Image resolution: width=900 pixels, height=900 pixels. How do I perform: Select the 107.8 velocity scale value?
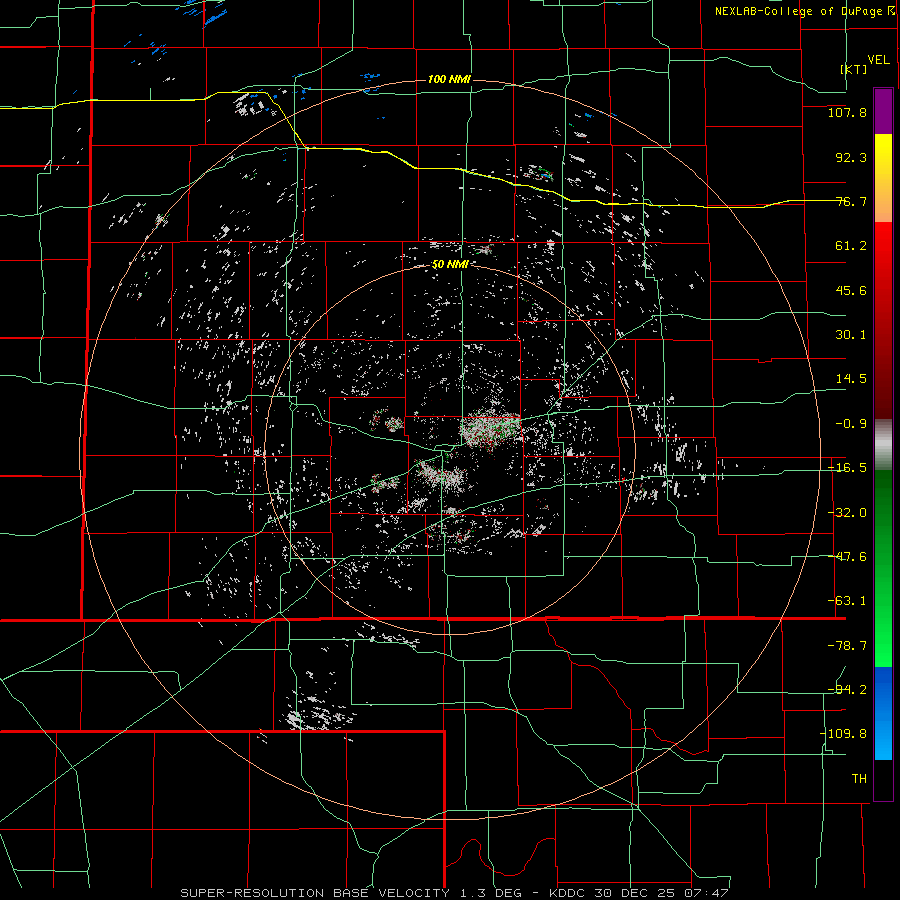(x=847, y=112)
